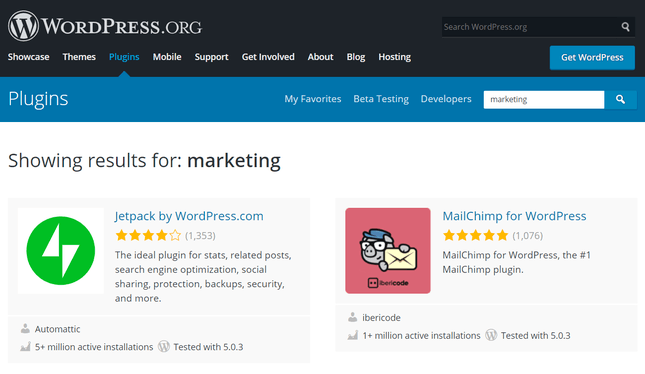Click 5+ million active installations text
The height and width of the screenshot is (374, 645).
pos(94,347)
